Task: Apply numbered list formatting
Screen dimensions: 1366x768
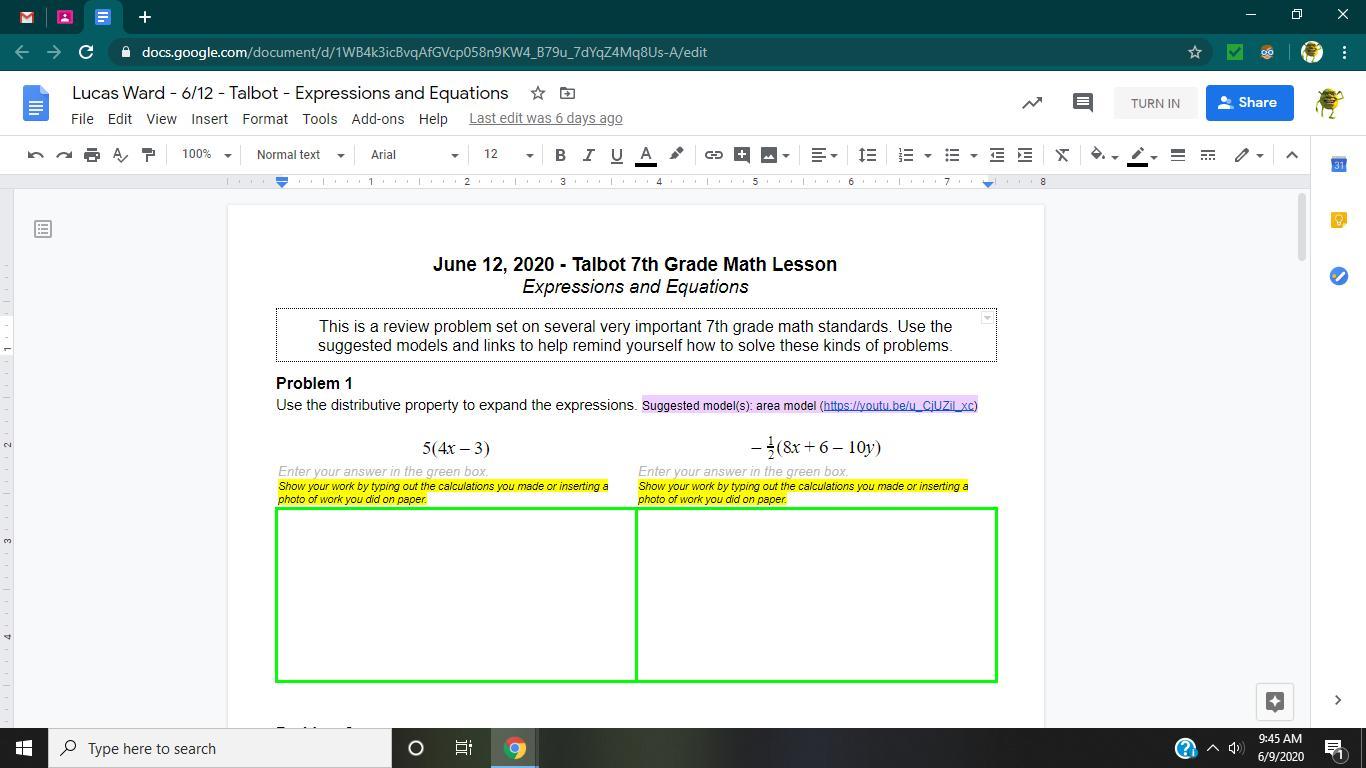Action: point(906,155)
